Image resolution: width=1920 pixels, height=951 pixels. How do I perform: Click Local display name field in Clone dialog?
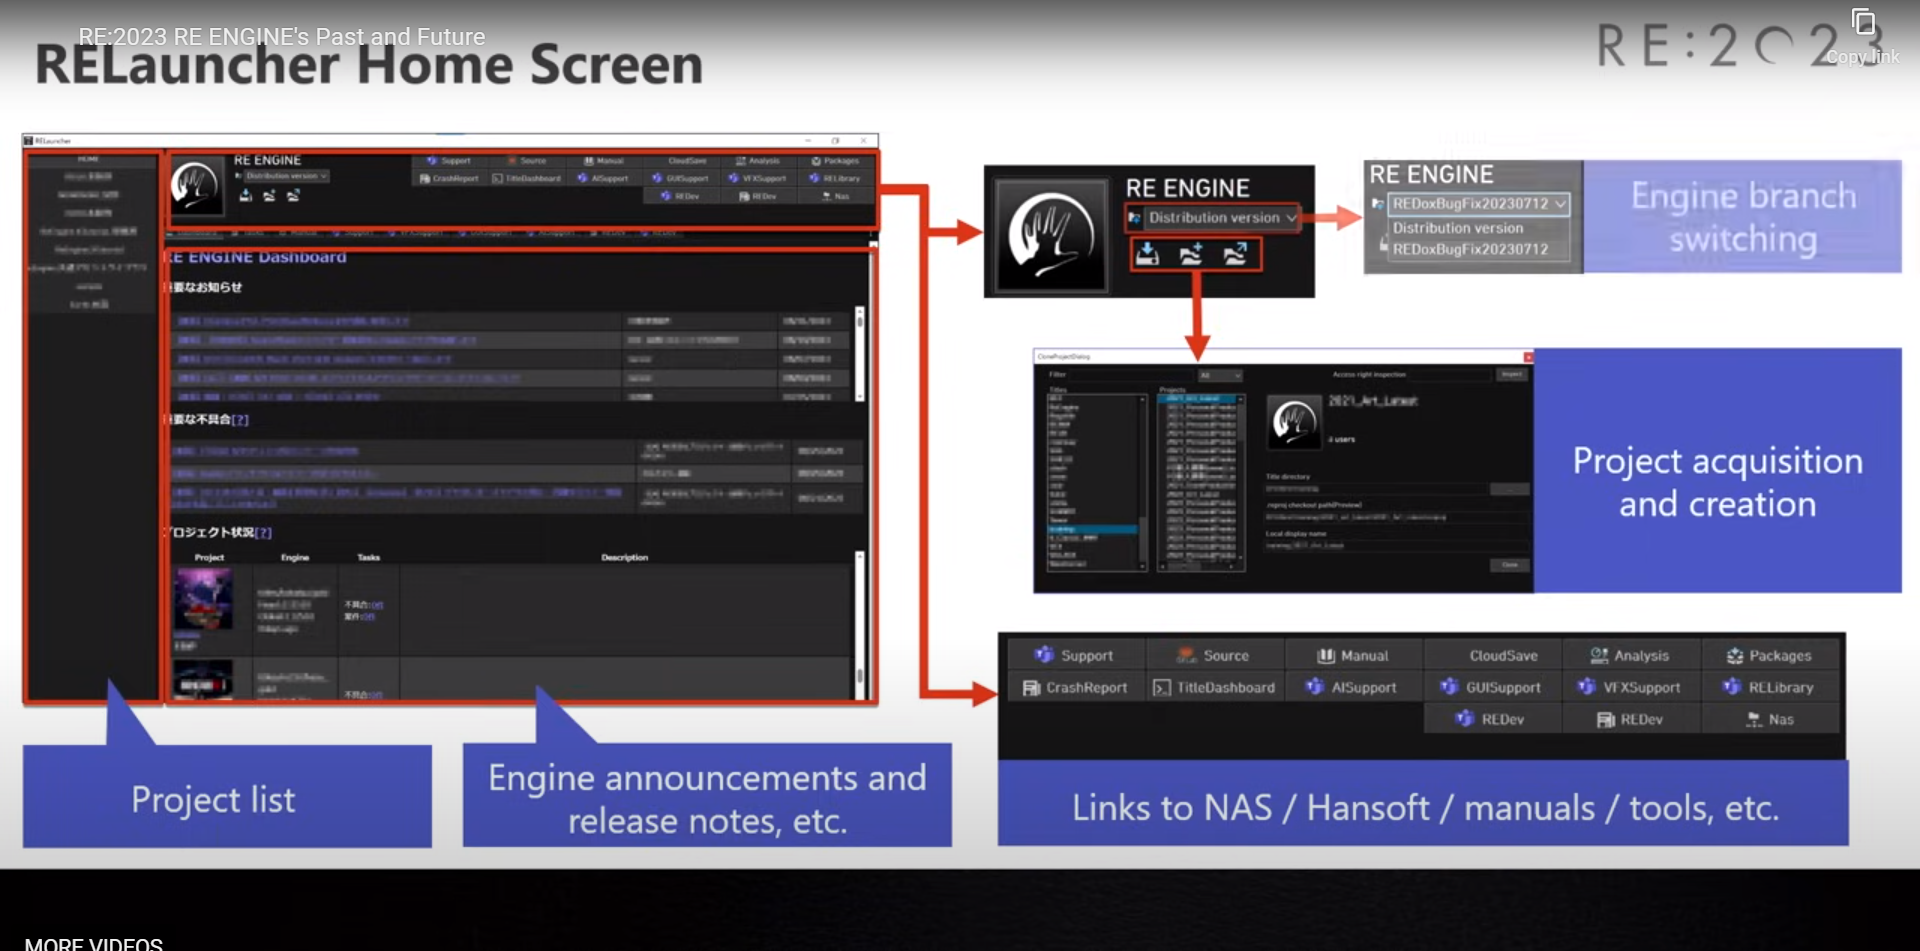coord(1397,545)
